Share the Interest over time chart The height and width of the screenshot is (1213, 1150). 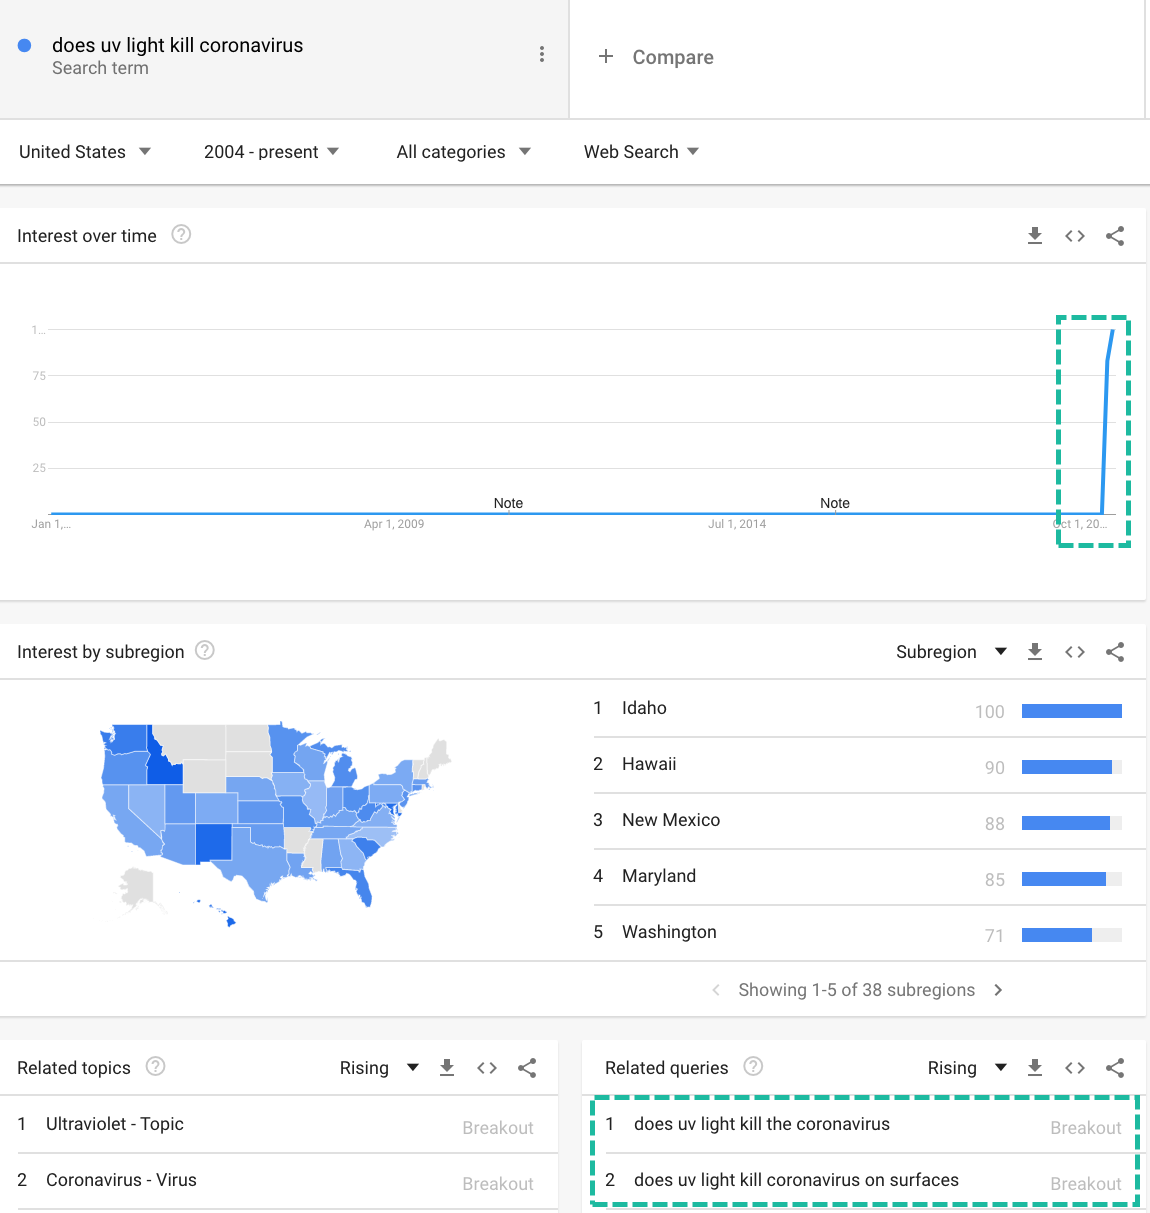point(1115,236)
